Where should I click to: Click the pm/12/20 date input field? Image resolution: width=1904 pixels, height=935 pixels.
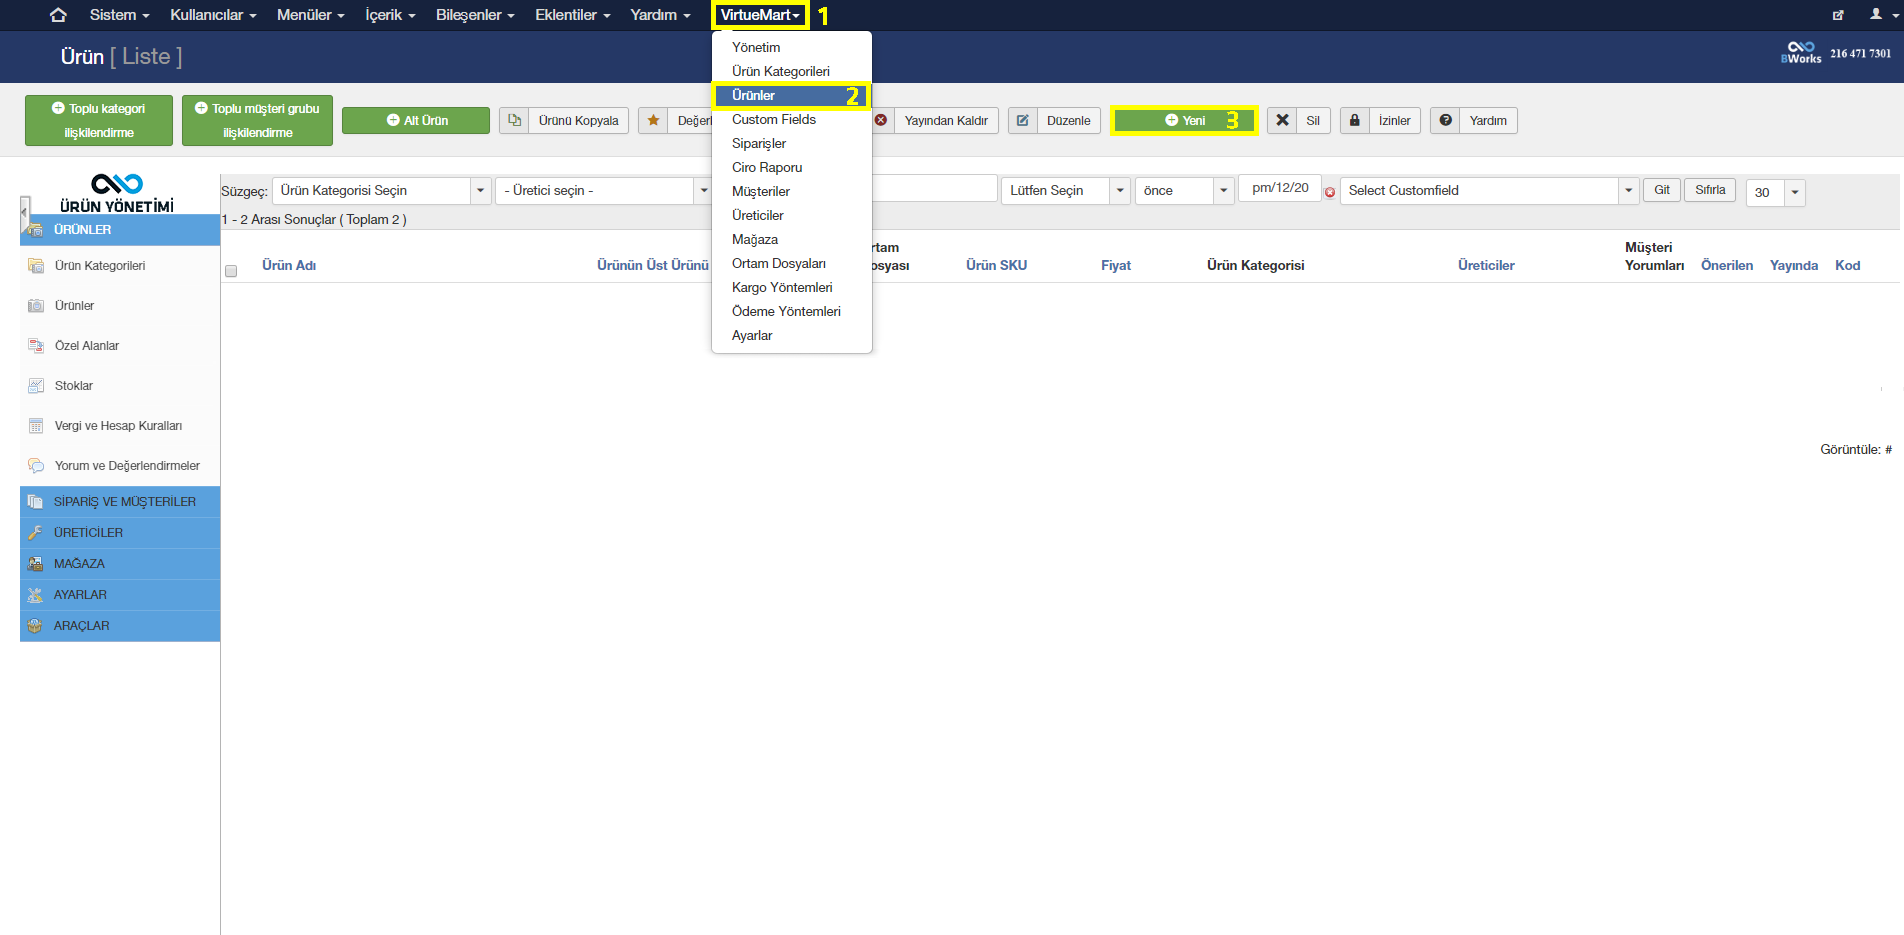[1280, 188]
